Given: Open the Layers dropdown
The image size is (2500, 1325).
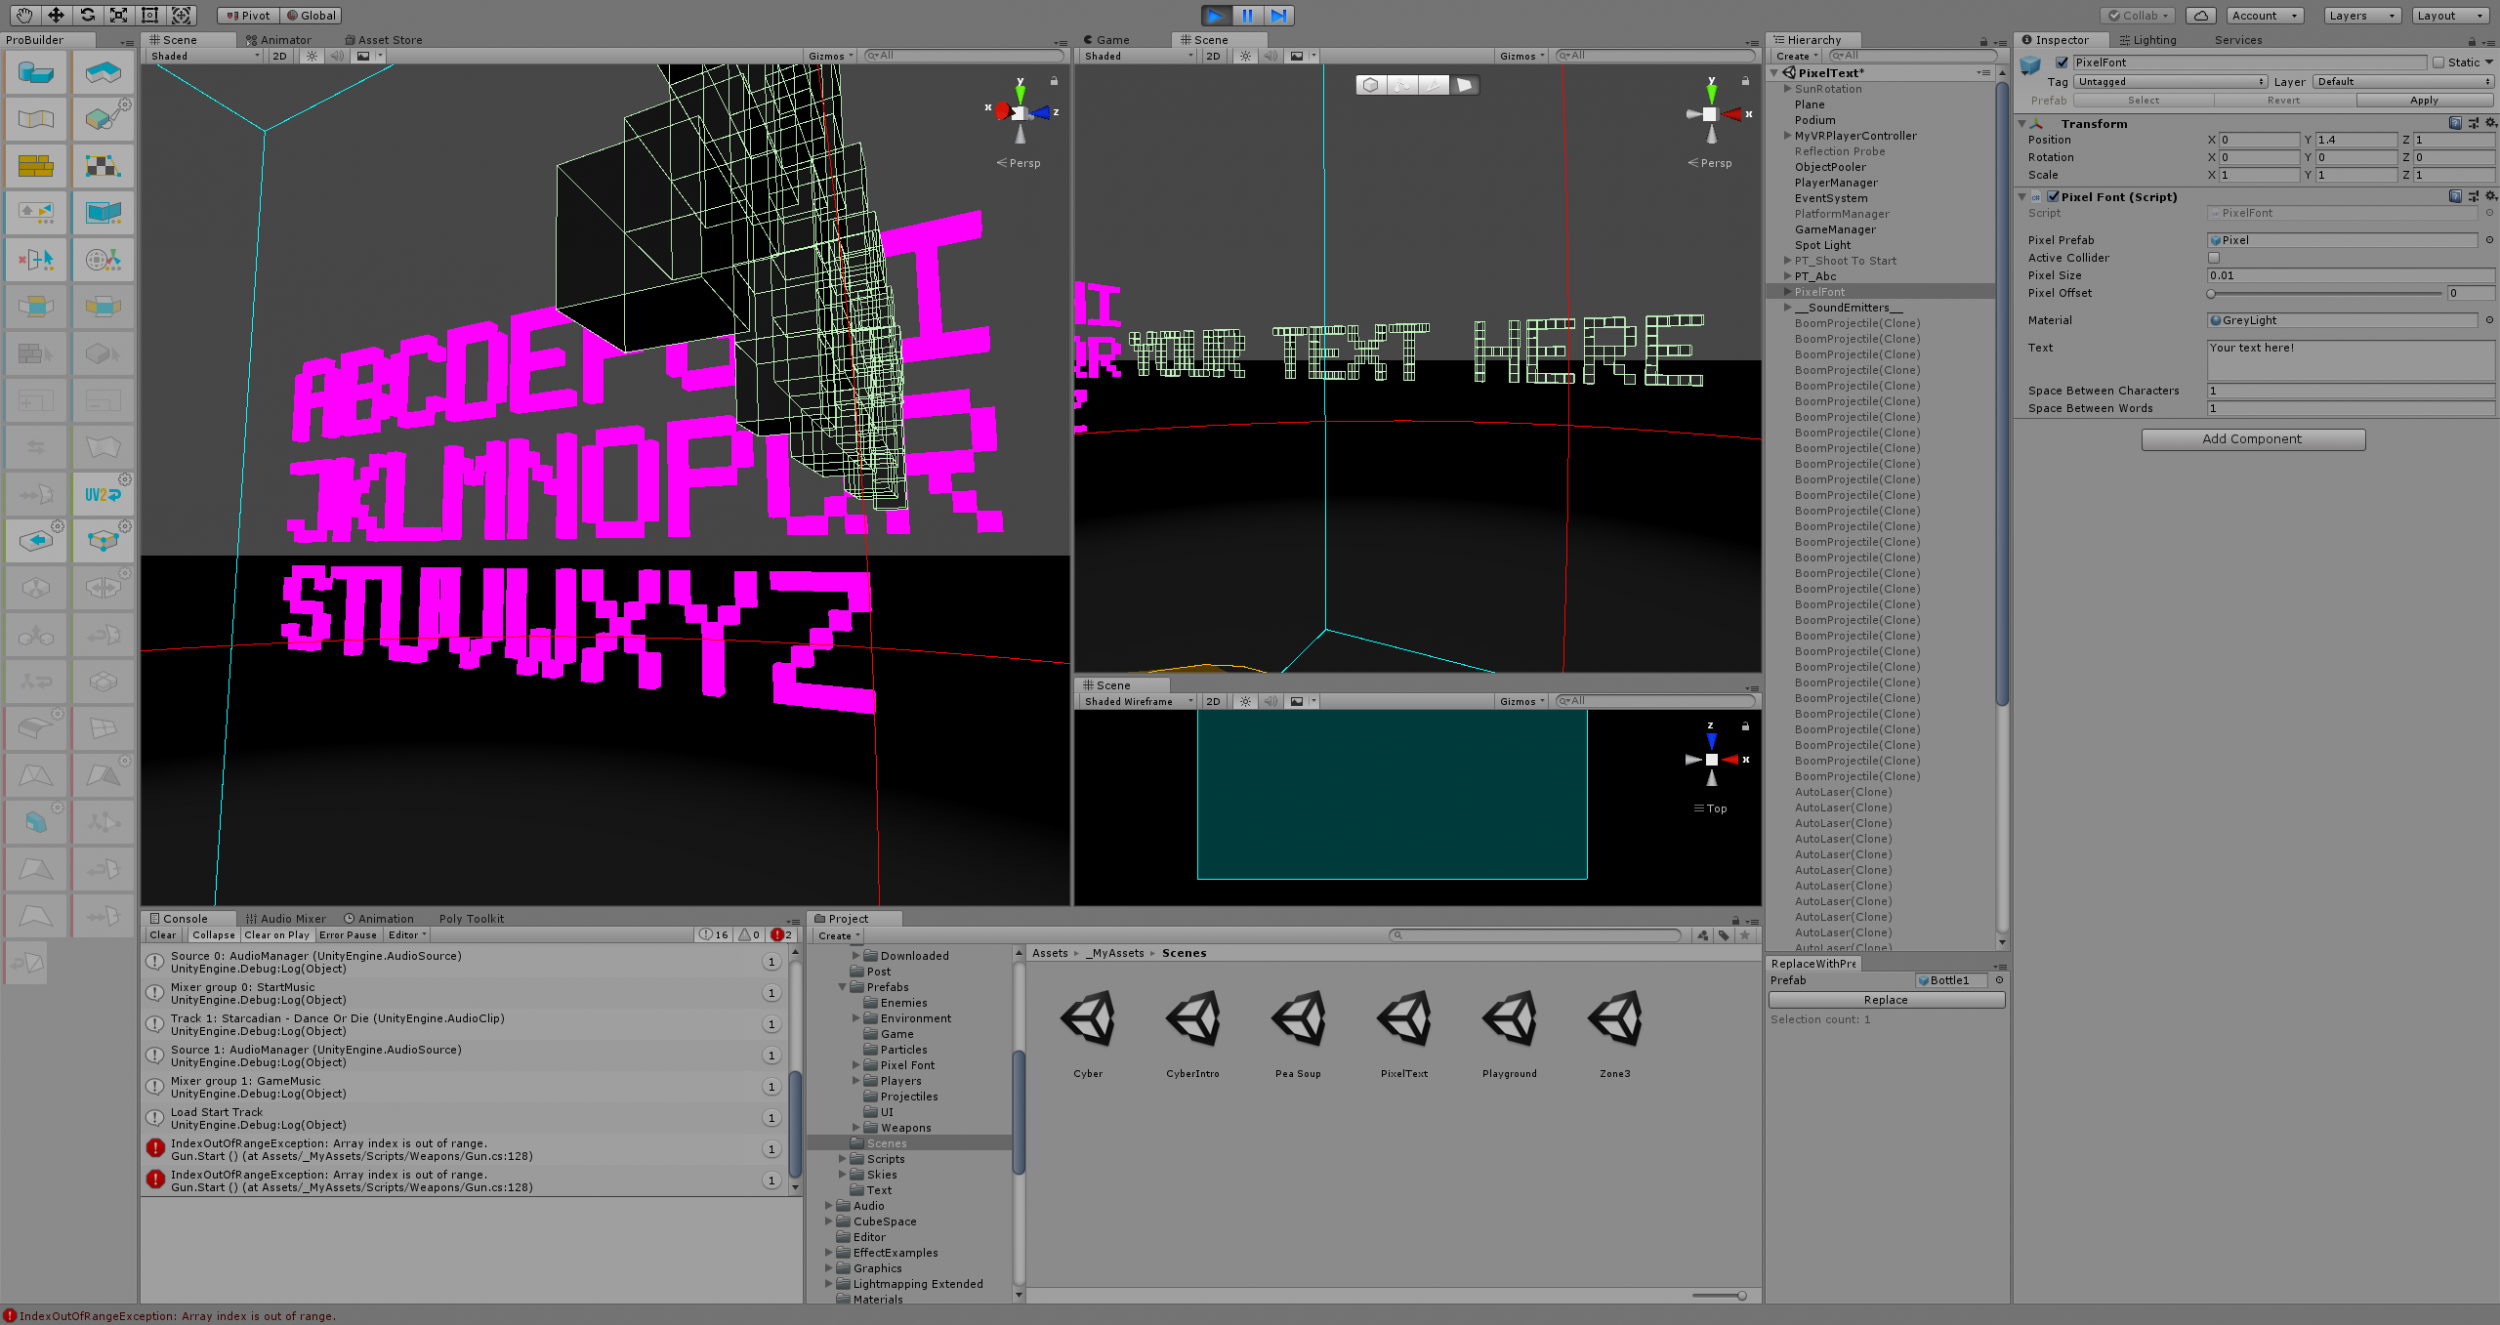Looking at the screenshot, I should coord(2361,15).
